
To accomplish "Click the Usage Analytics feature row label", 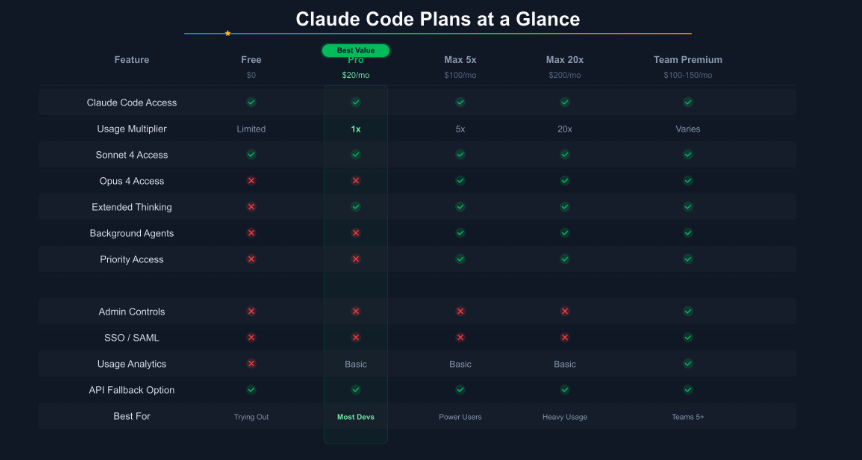I will (132, 364).
